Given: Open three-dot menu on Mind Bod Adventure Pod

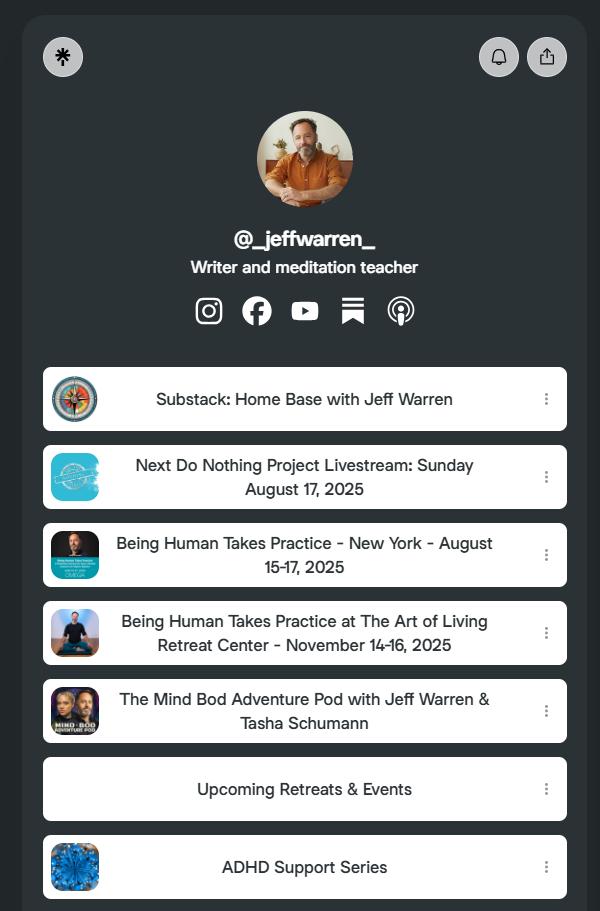Looking at the screenshot, I should (546, 711).
